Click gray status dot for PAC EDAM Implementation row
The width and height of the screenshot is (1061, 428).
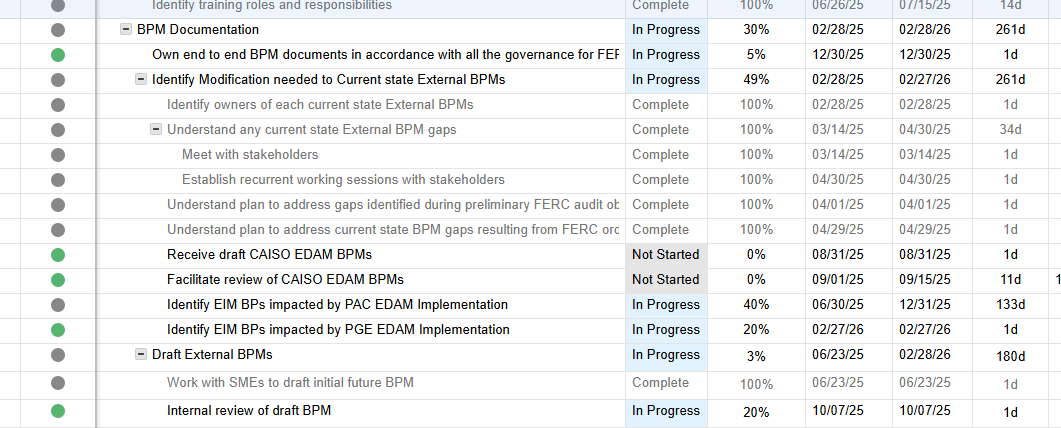(58, 305)
